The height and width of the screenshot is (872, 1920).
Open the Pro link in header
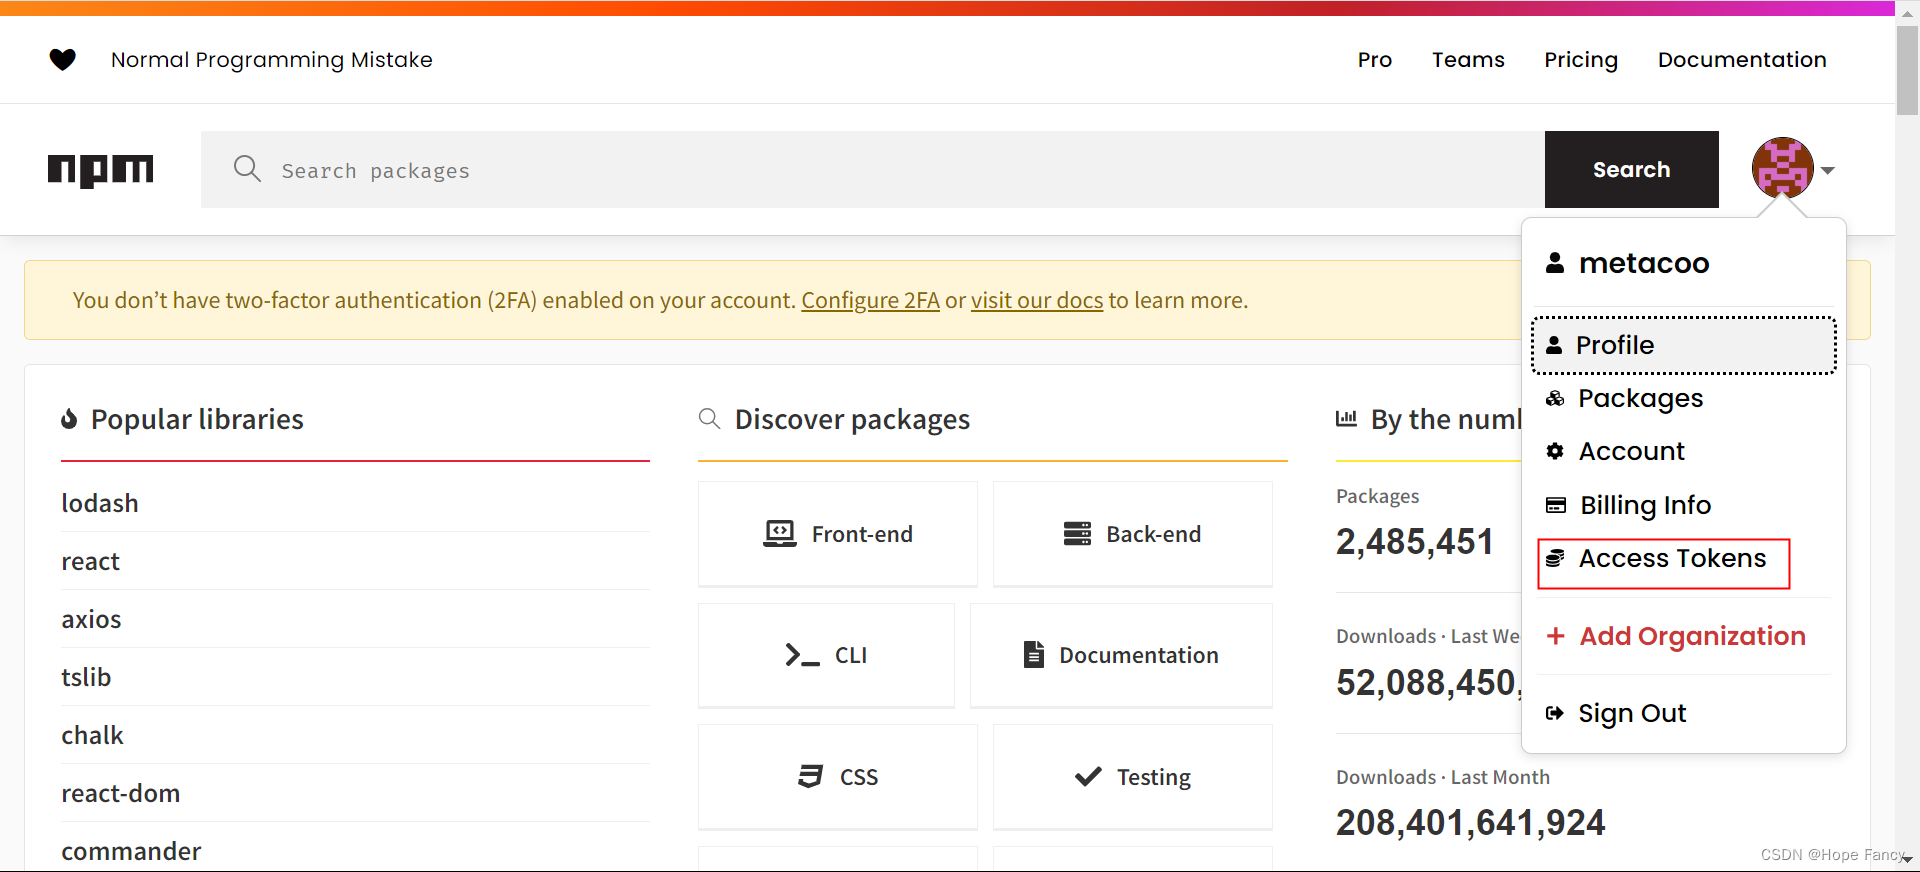click(1374, 60)
